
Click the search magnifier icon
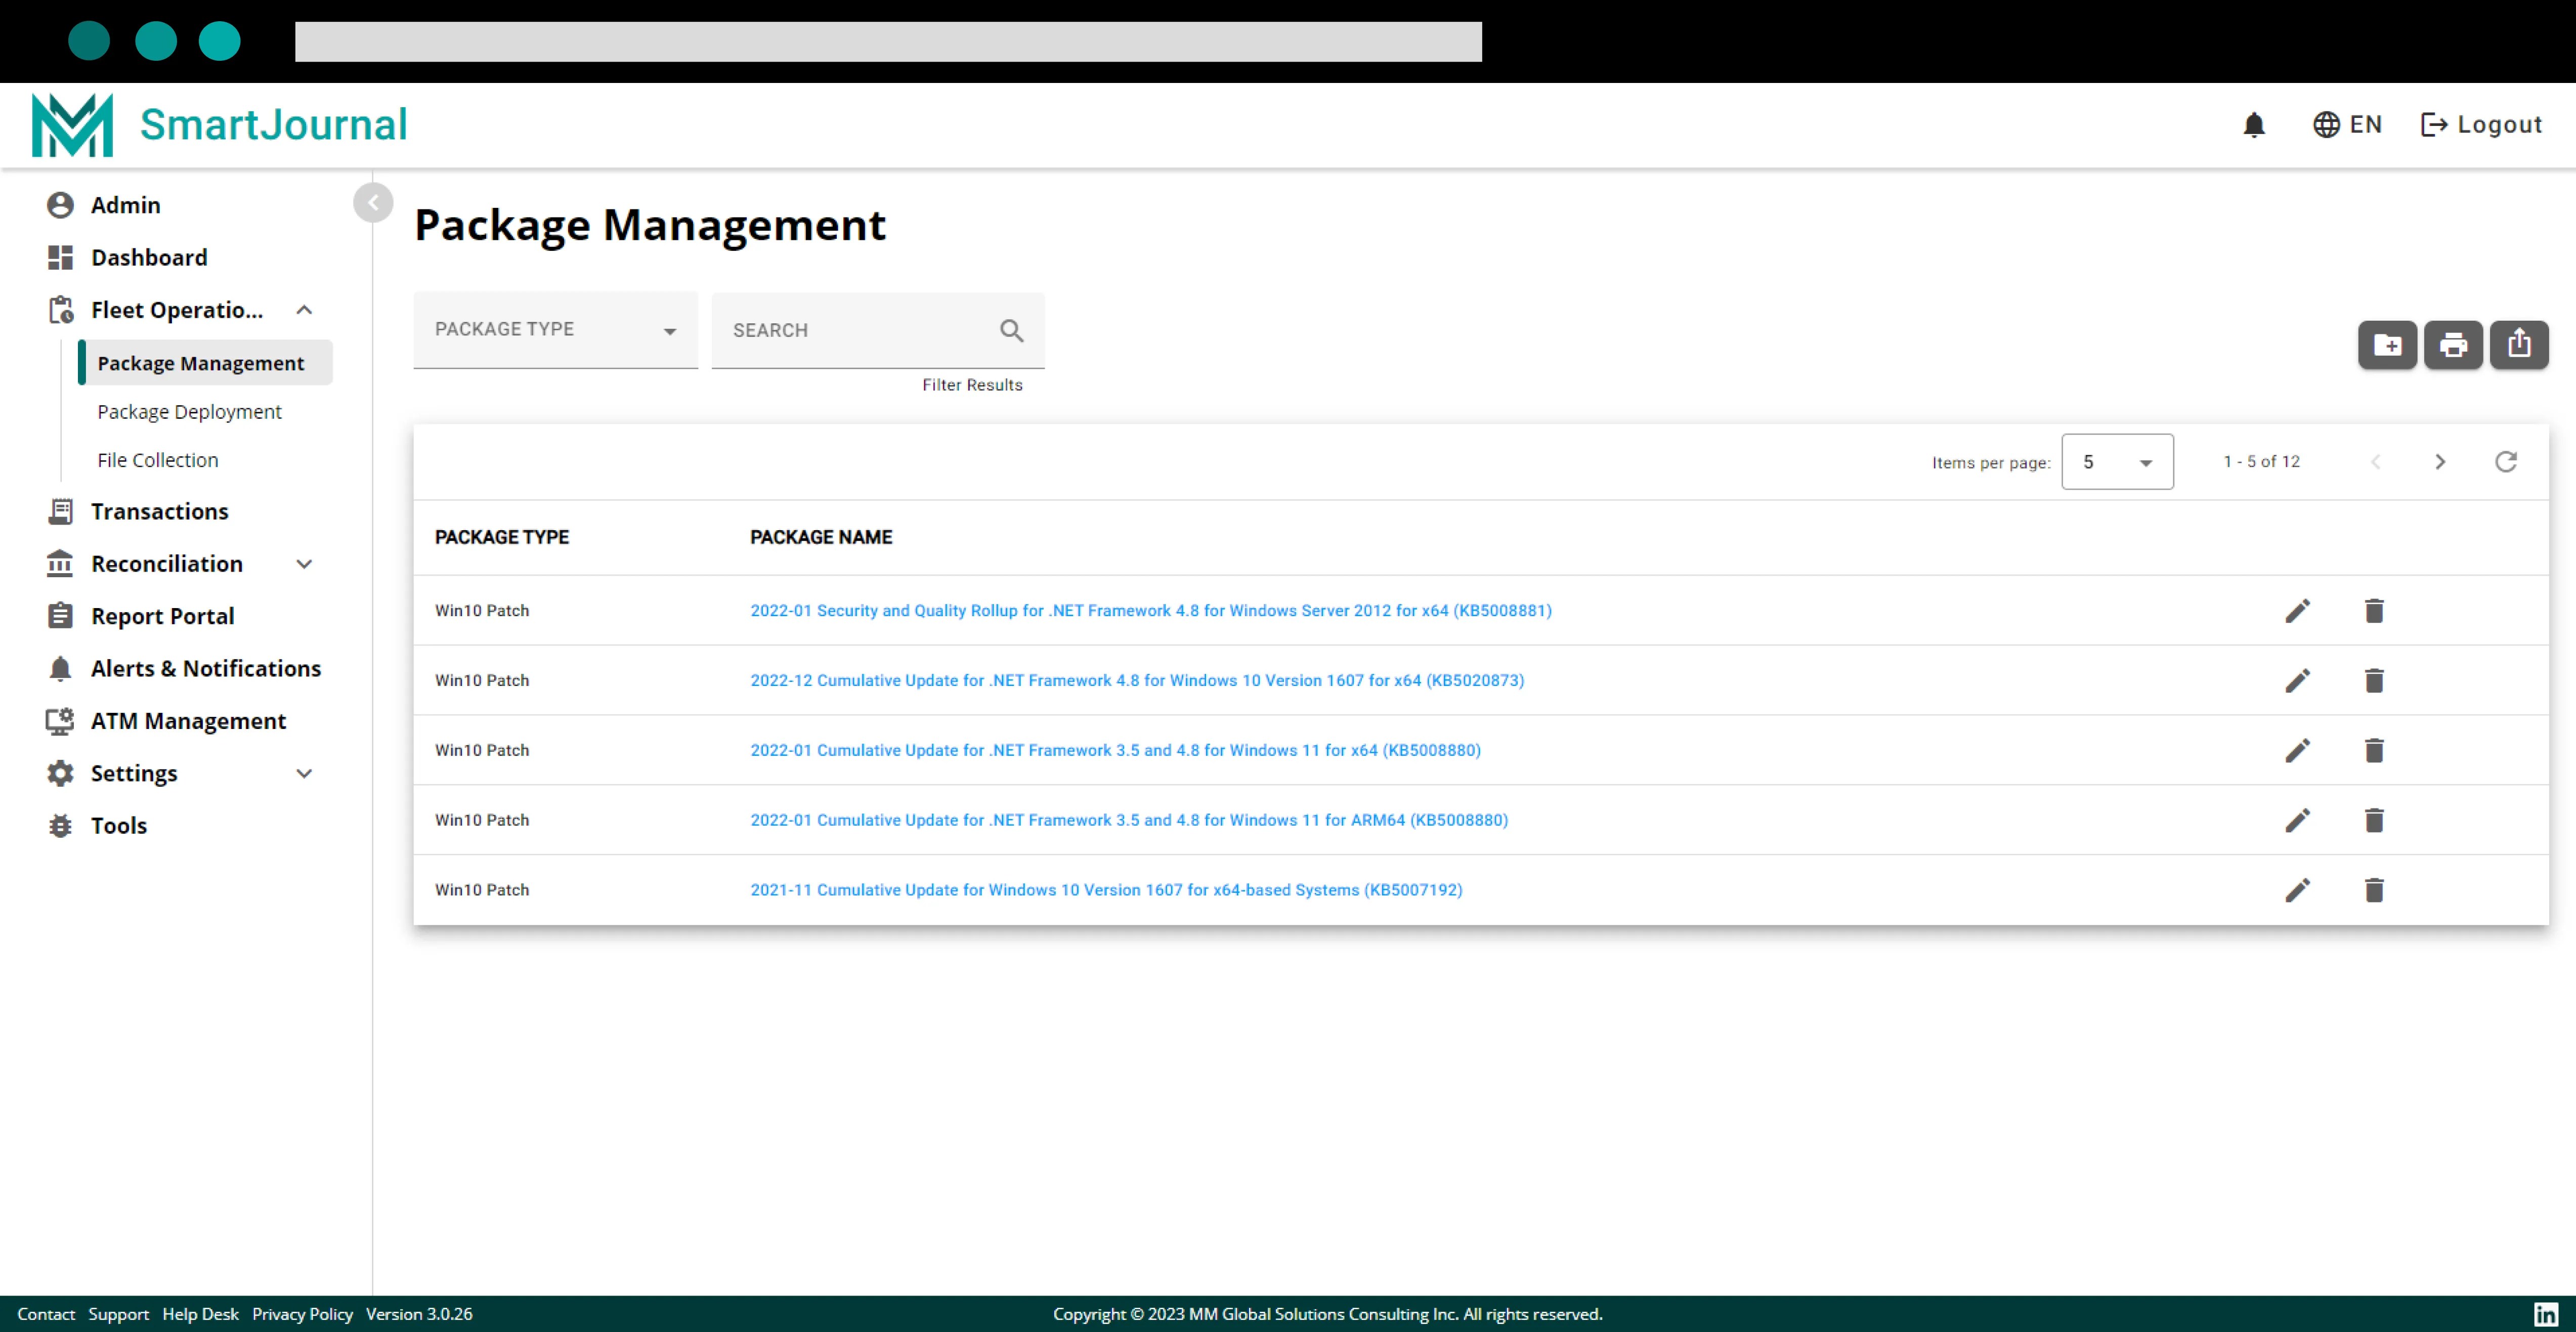(x=1011, y=330)
